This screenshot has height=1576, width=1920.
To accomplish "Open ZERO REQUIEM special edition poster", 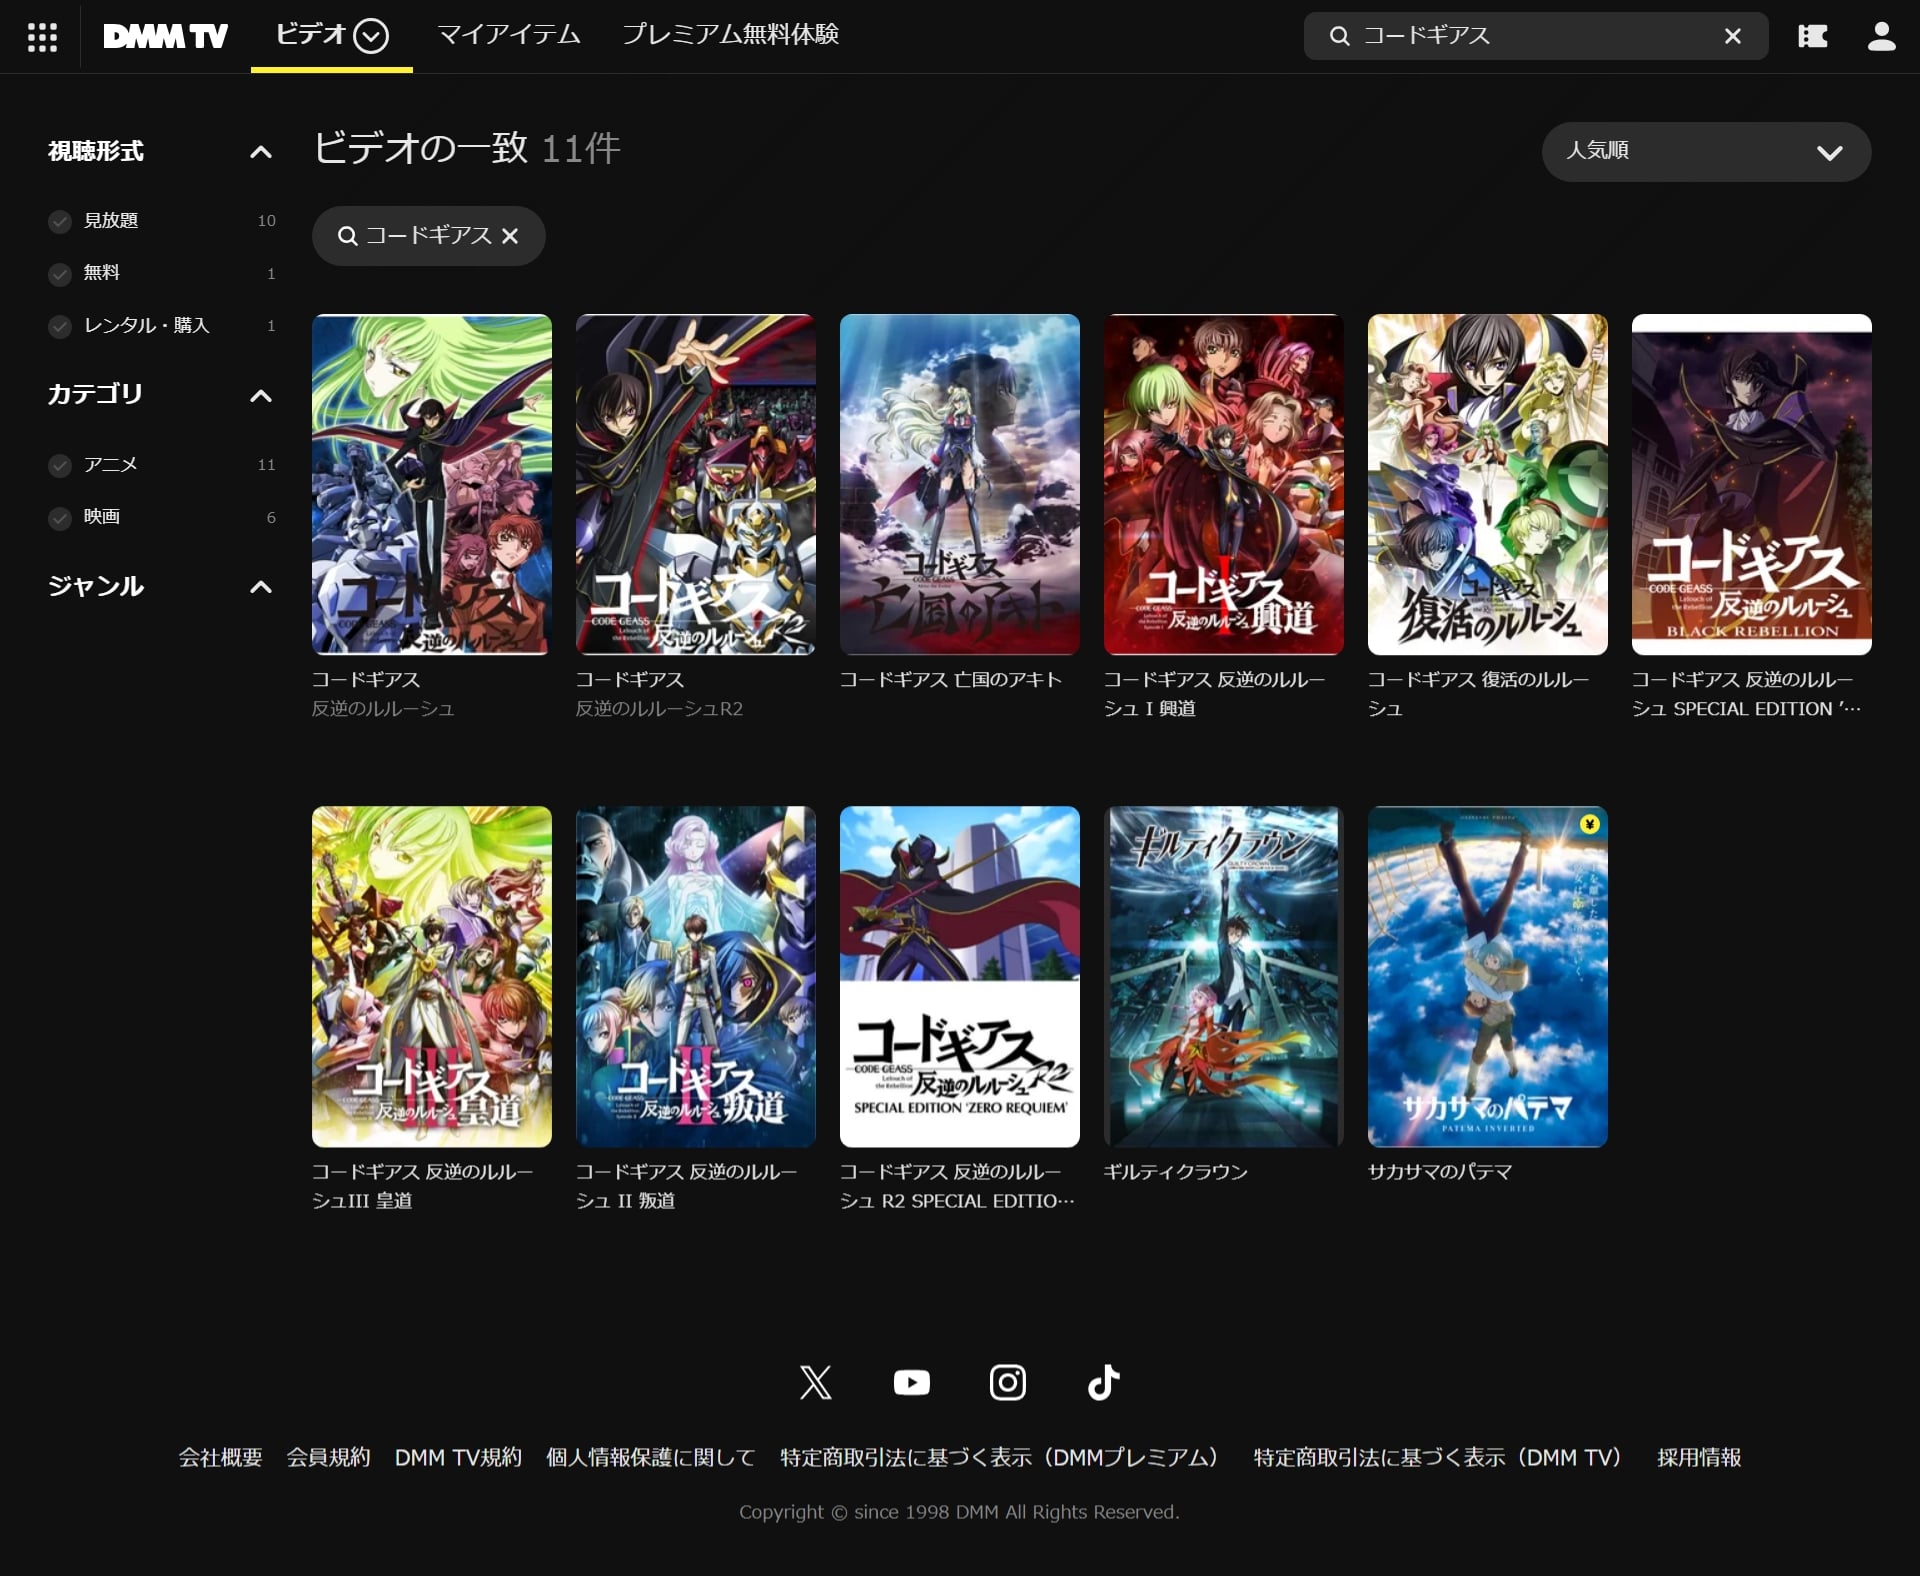I will coord(960,977).
